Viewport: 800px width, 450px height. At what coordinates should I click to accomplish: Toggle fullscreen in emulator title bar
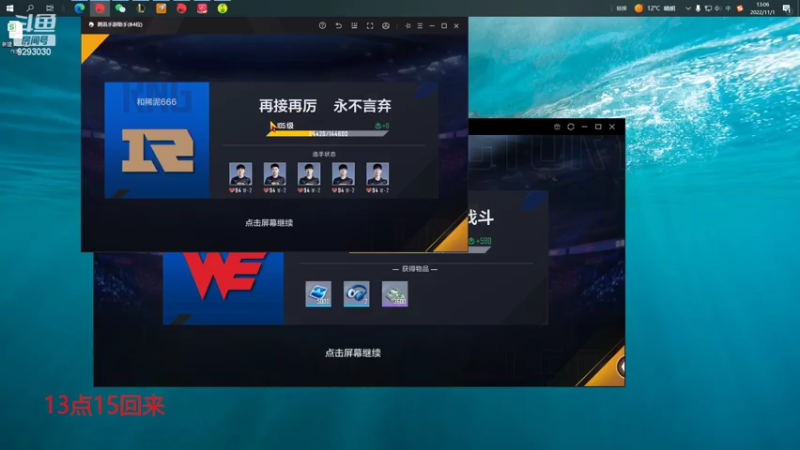coord(370,26)
